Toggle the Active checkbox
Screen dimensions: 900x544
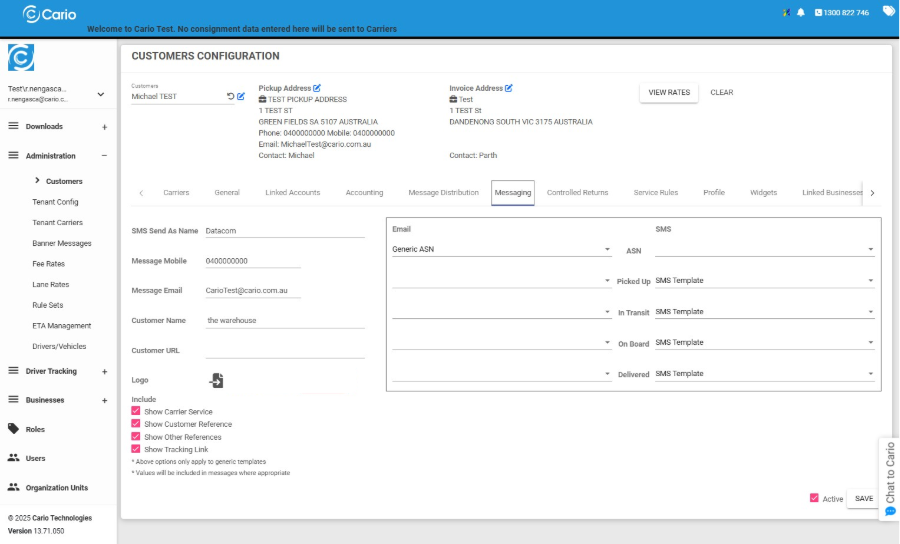(814, 498)
